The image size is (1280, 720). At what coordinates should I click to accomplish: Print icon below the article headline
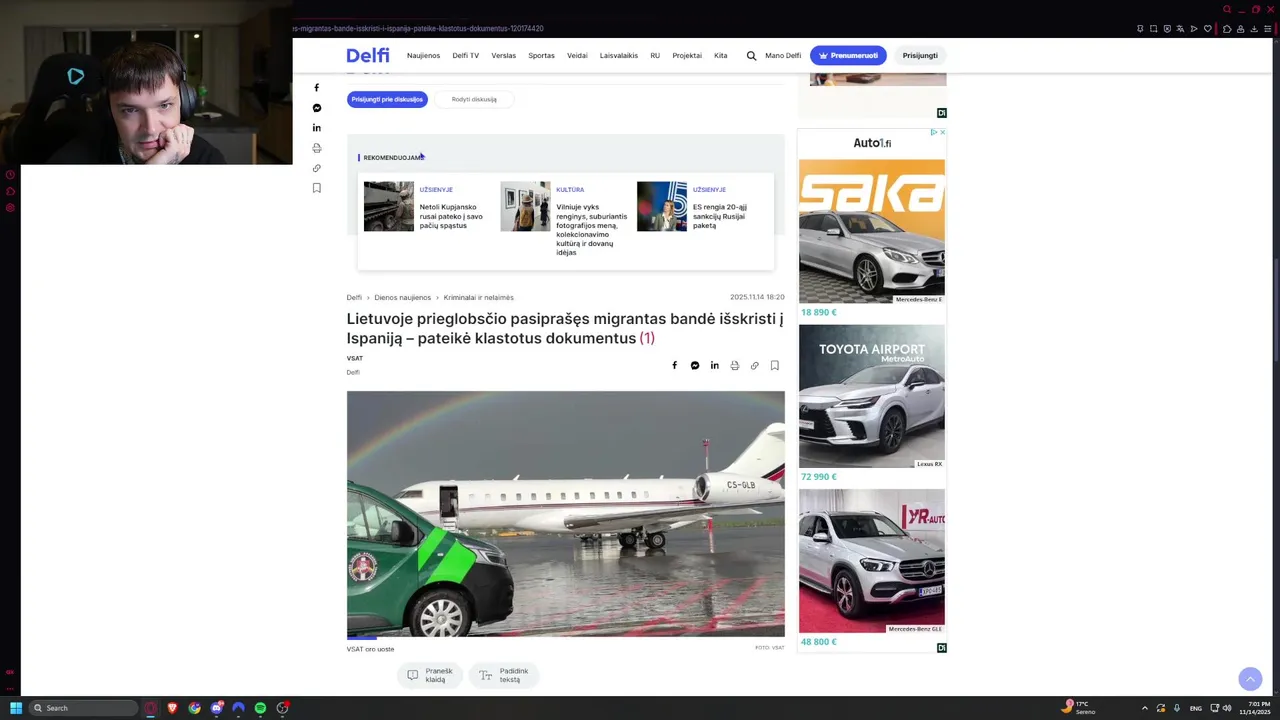(735, 366)
